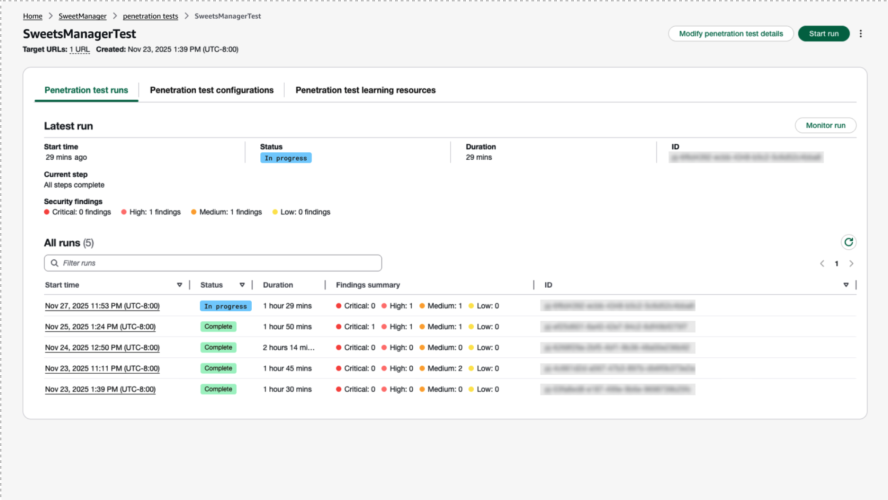The image size is (888, 500).
Task: Go to previous page of runs
Action: tap(822, 264)
